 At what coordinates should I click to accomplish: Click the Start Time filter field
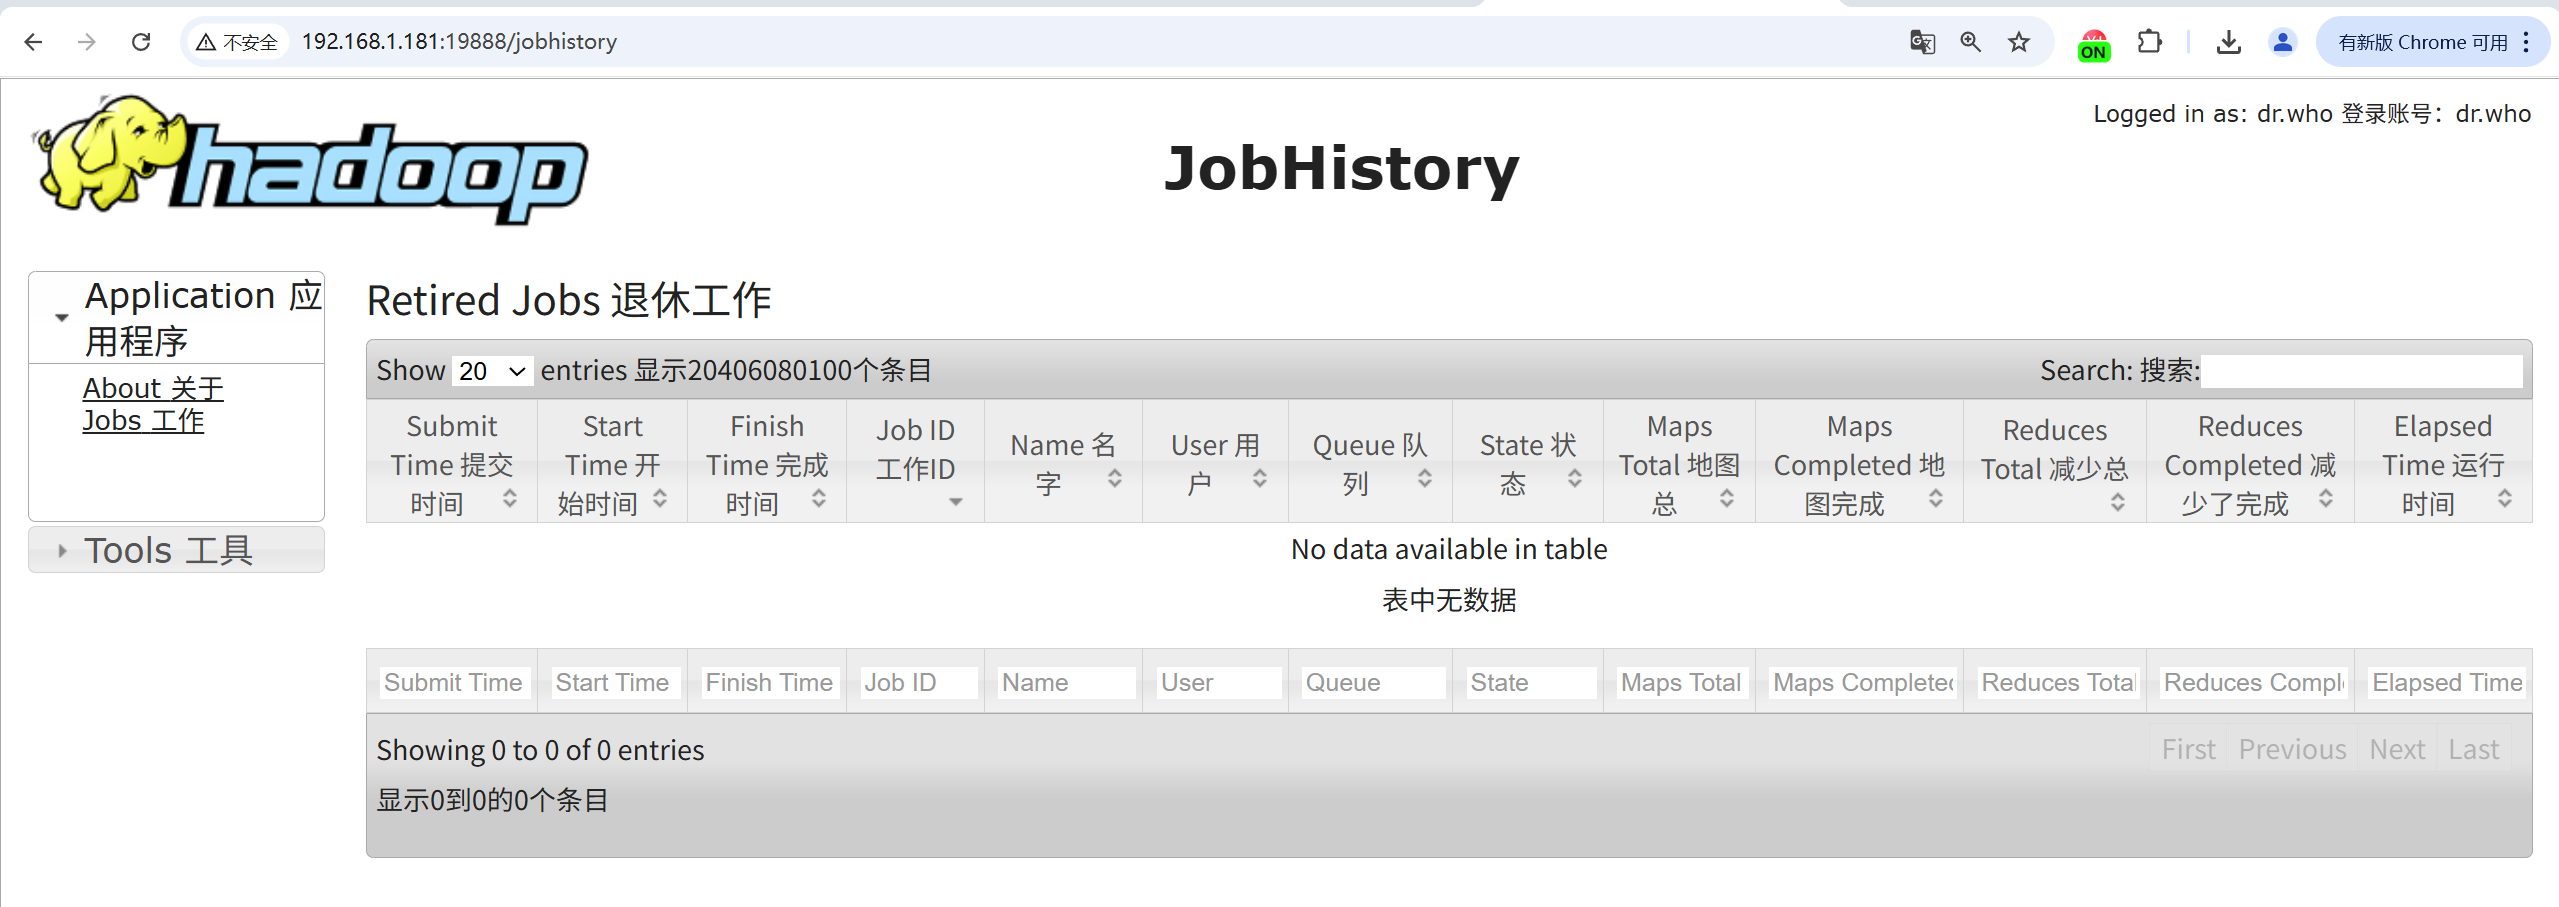coord(614,682)
